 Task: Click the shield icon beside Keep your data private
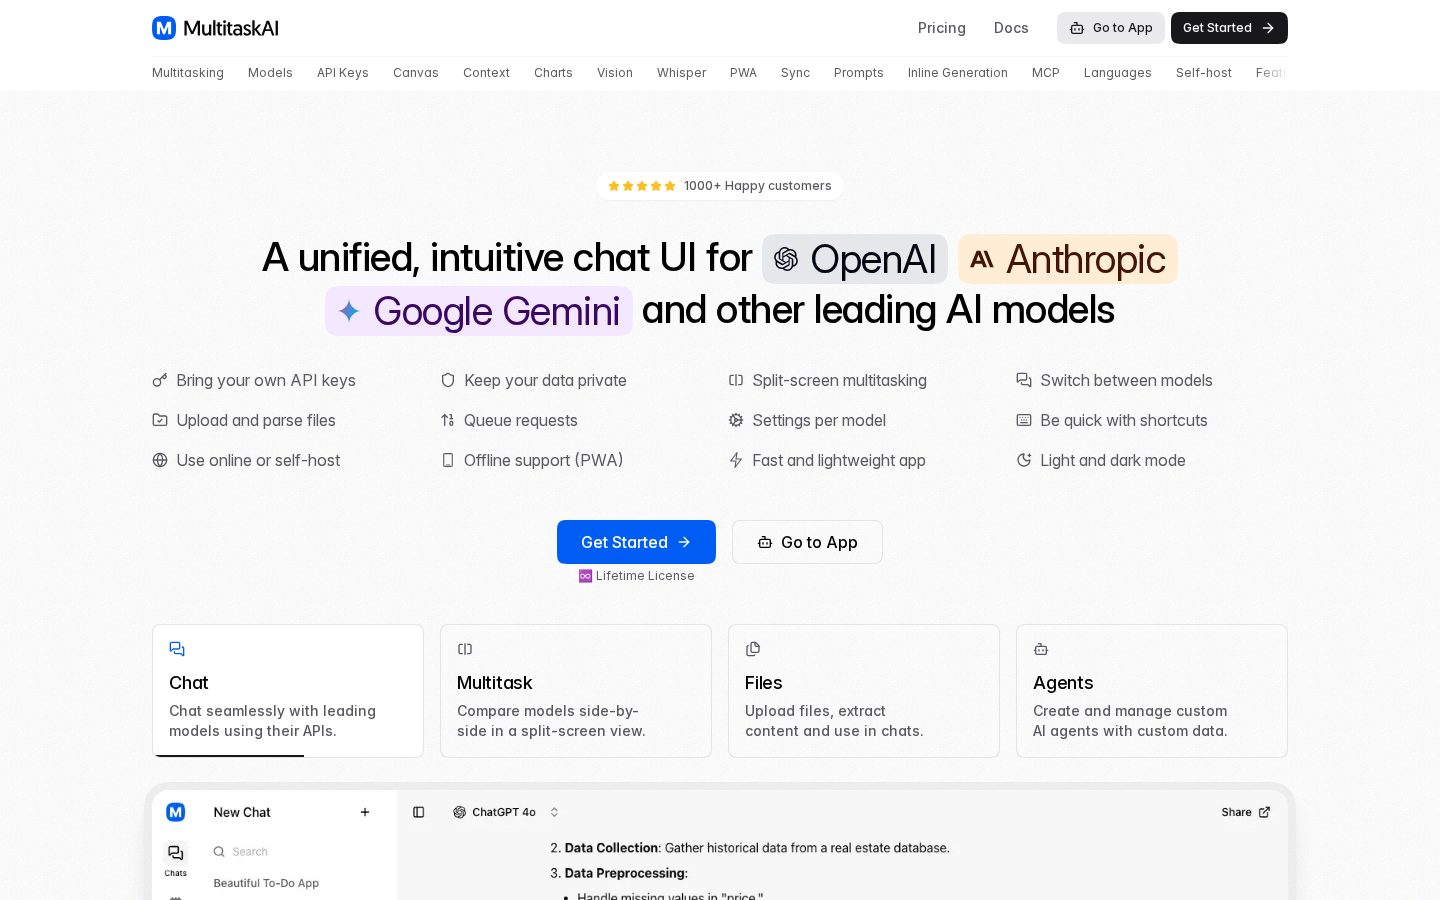pyautogui.click(x=448, y=380)
